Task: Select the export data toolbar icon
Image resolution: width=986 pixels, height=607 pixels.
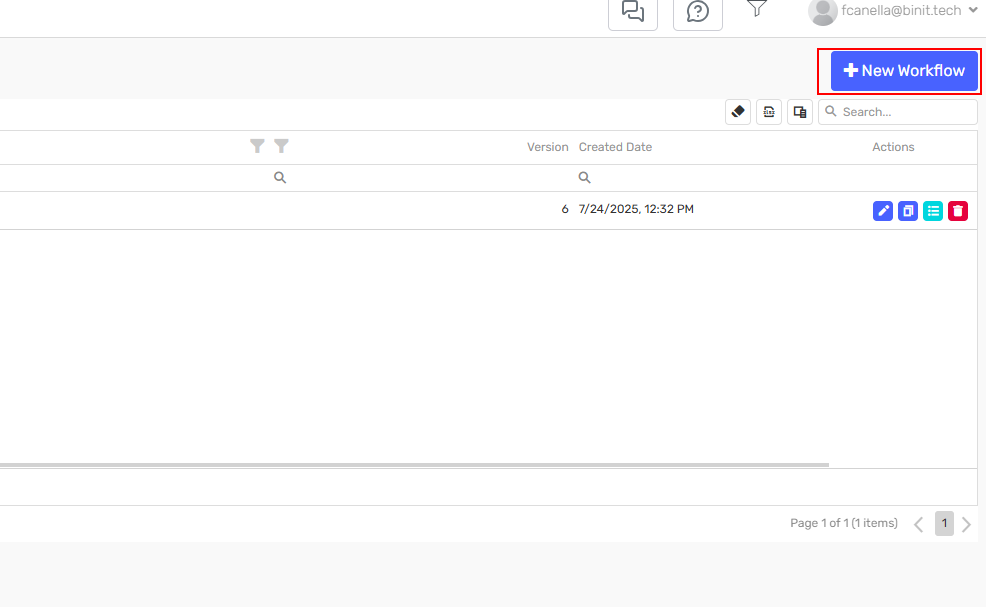Action: tap(768, 111)
